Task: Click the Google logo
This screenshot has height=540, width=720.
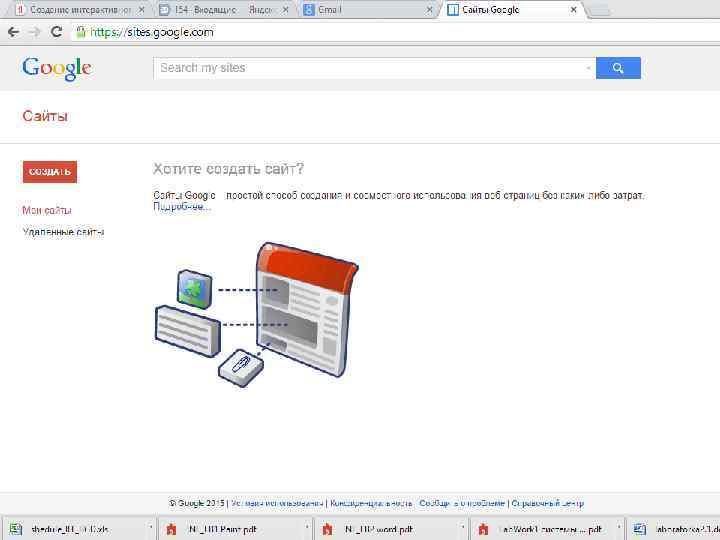Action: (57, 69)
